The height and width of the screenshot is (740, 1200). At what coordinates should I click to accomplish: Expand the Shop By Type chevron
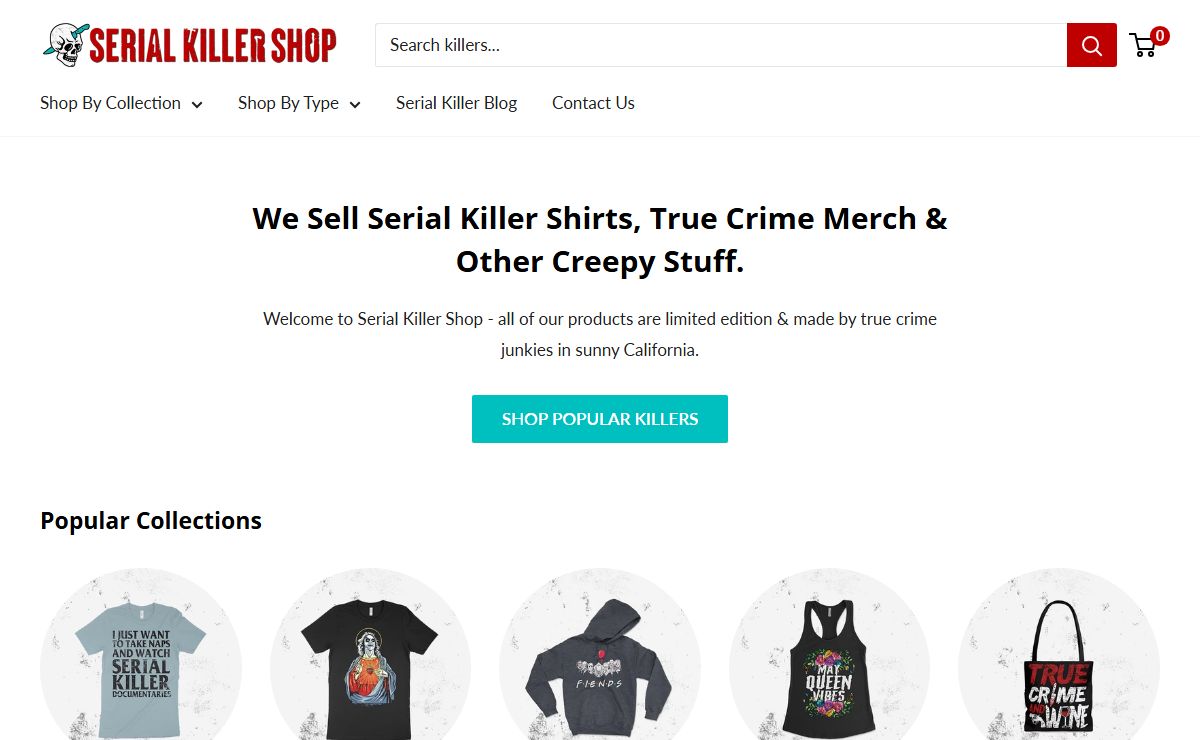[355, 104]
